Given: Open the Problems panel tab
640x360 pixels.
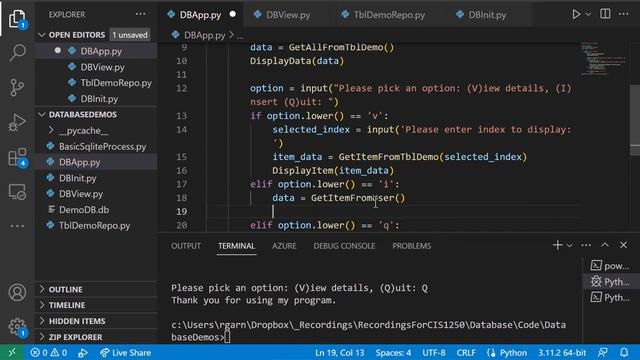Looking at the screenshot, I should (411, 246).
